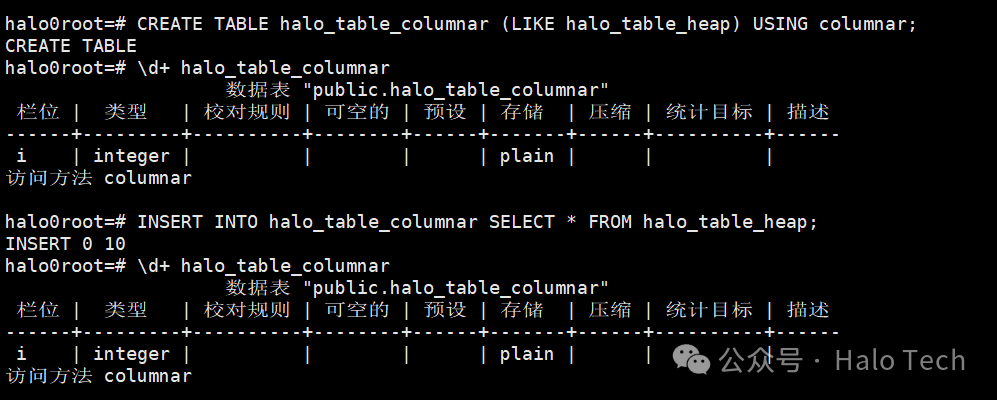Click the 栏位 column header in first table
997x400 pixels.
tap(38, 112)
